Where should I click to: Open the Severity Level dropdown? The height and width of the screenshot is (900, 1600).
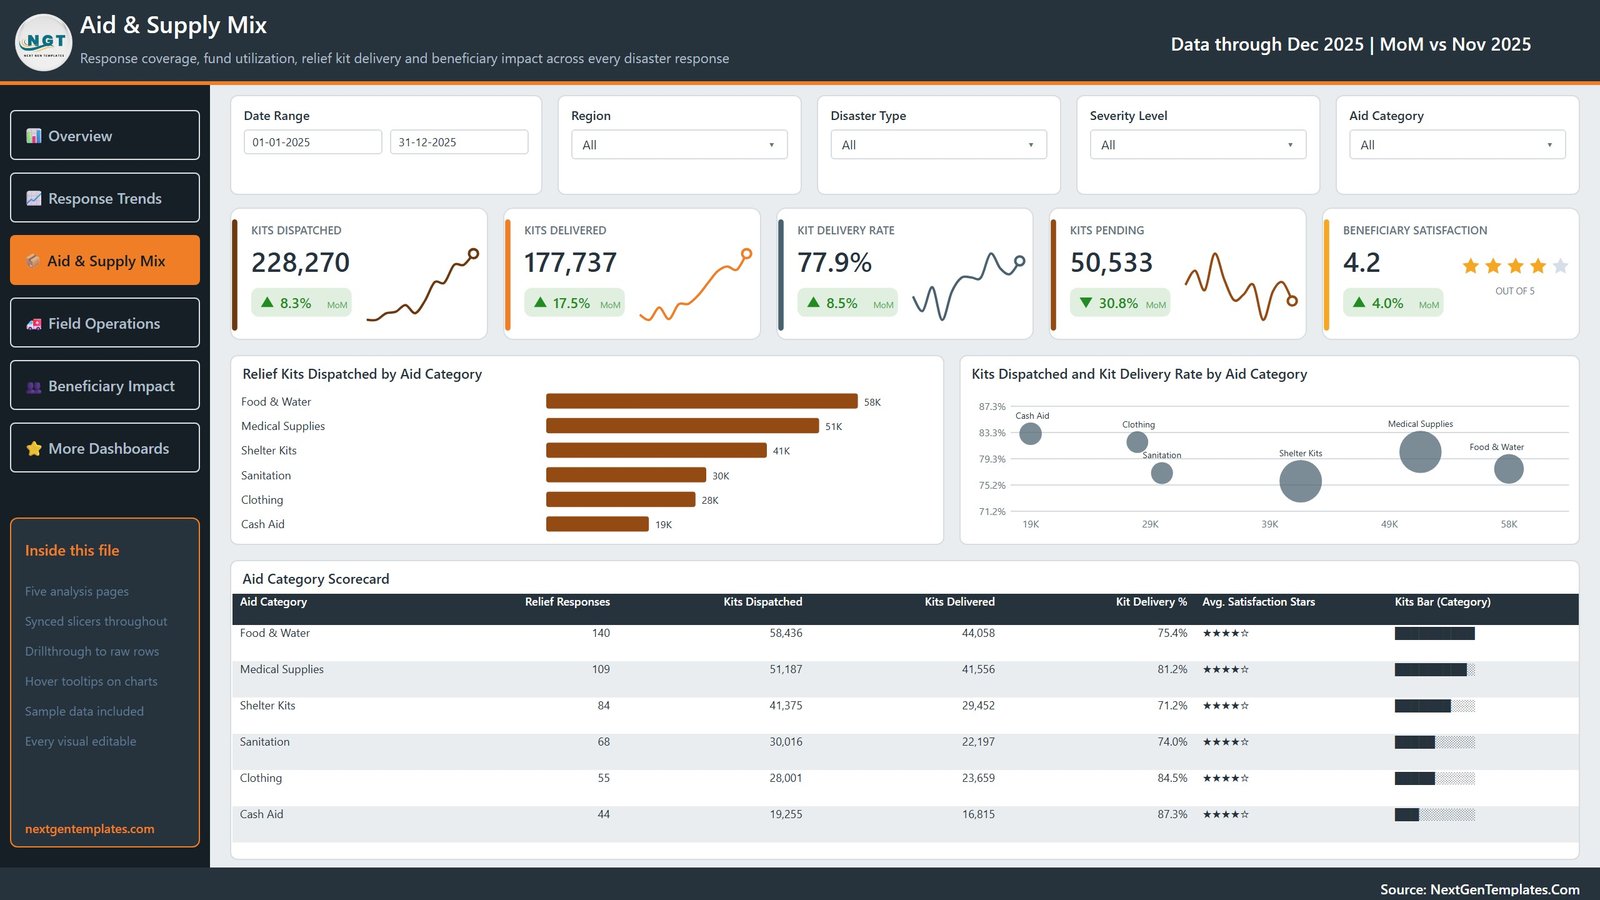[x=1198, y=145]
